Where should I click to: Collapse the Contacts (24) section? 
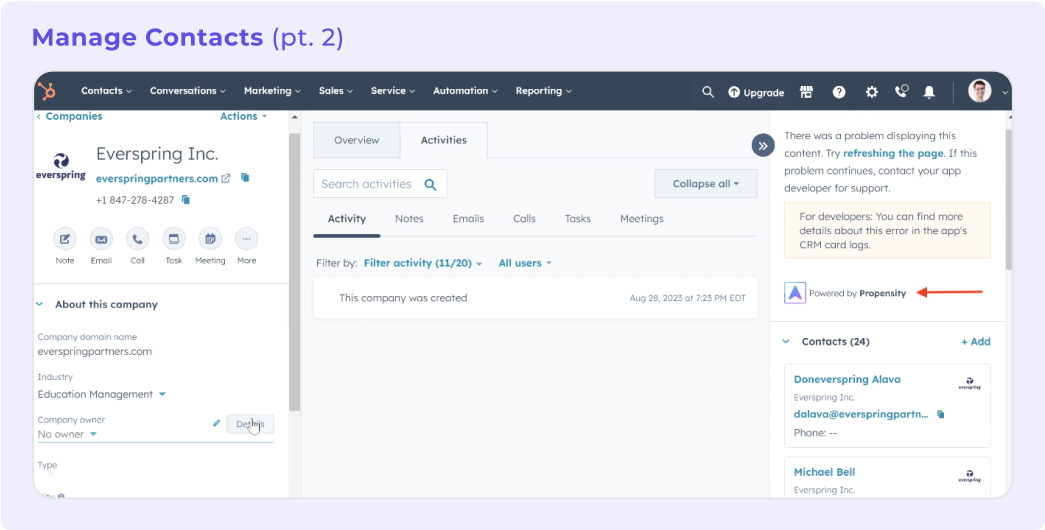[x=785, y=341]
